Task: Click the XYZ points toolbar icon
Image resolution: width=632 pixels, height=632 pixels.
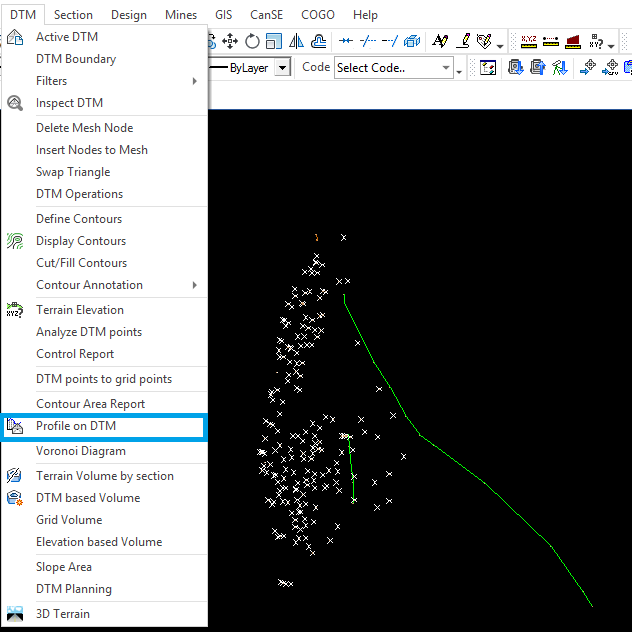Action: 527,41
